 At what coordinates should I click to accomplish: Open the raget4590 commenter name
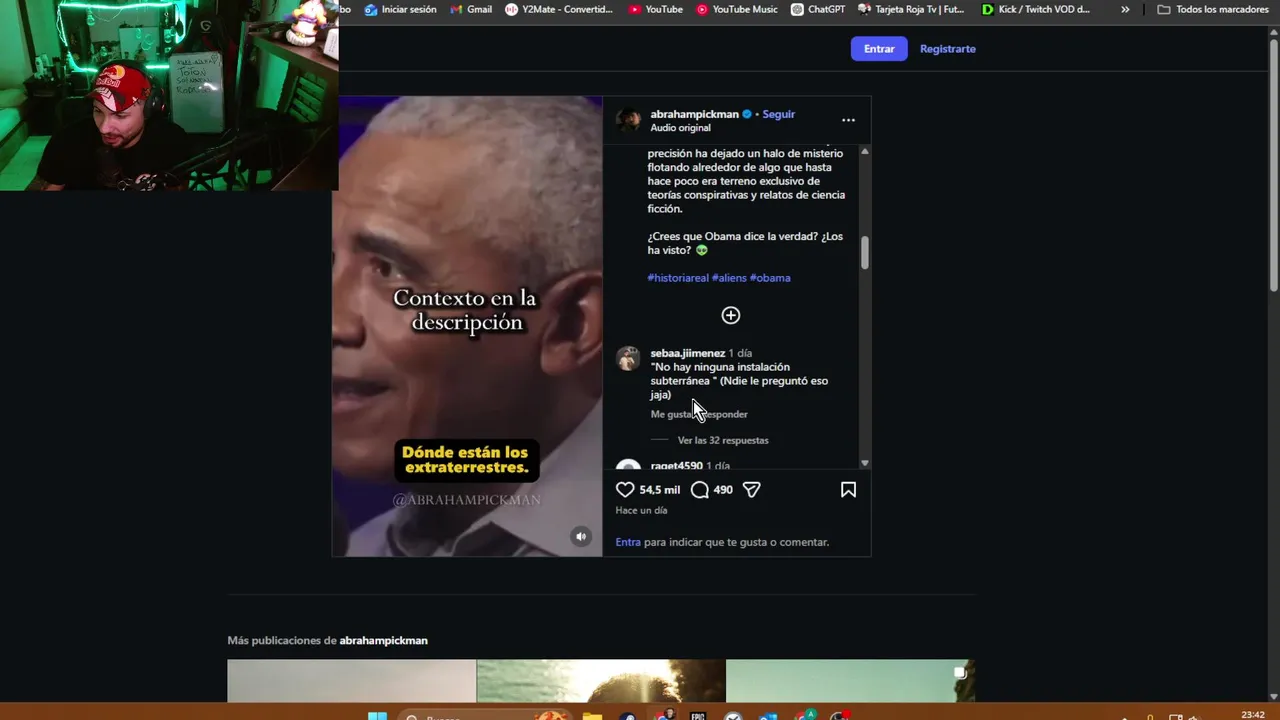(677, 465)
